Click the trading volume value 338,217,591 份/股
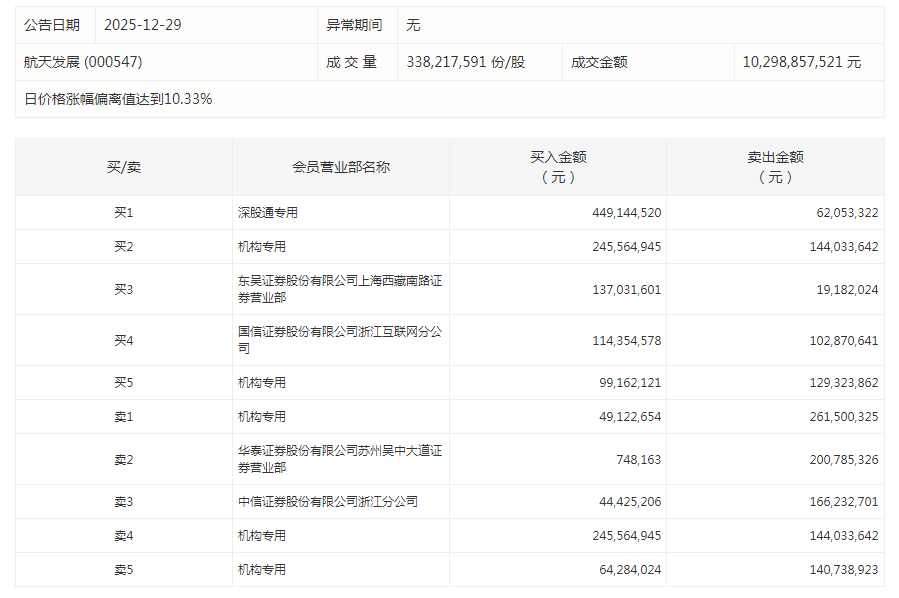Viewport: 899px width, 598px height. pyautogui.click(x=465, y=62)
